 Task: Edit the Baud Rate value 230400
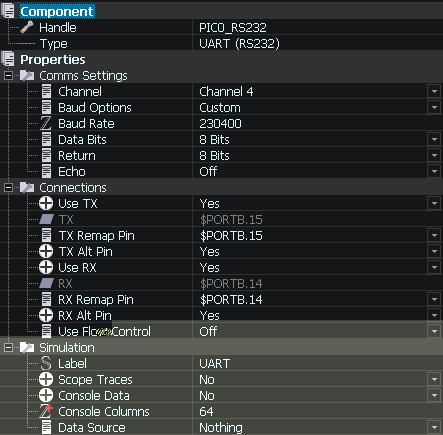(x=220, y=124)
